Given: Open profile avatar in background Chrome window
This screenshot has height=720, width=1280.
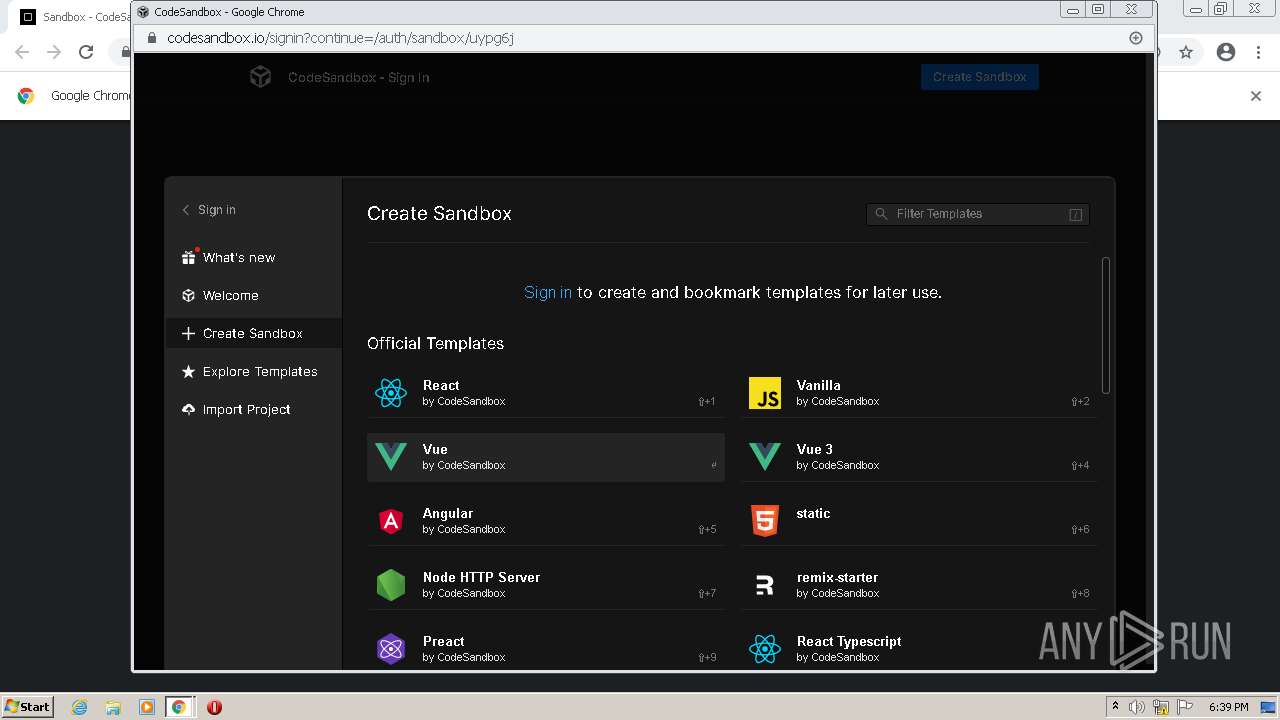Looking at the screenshot, I should pyautogui.click(x=1226, y=52).
